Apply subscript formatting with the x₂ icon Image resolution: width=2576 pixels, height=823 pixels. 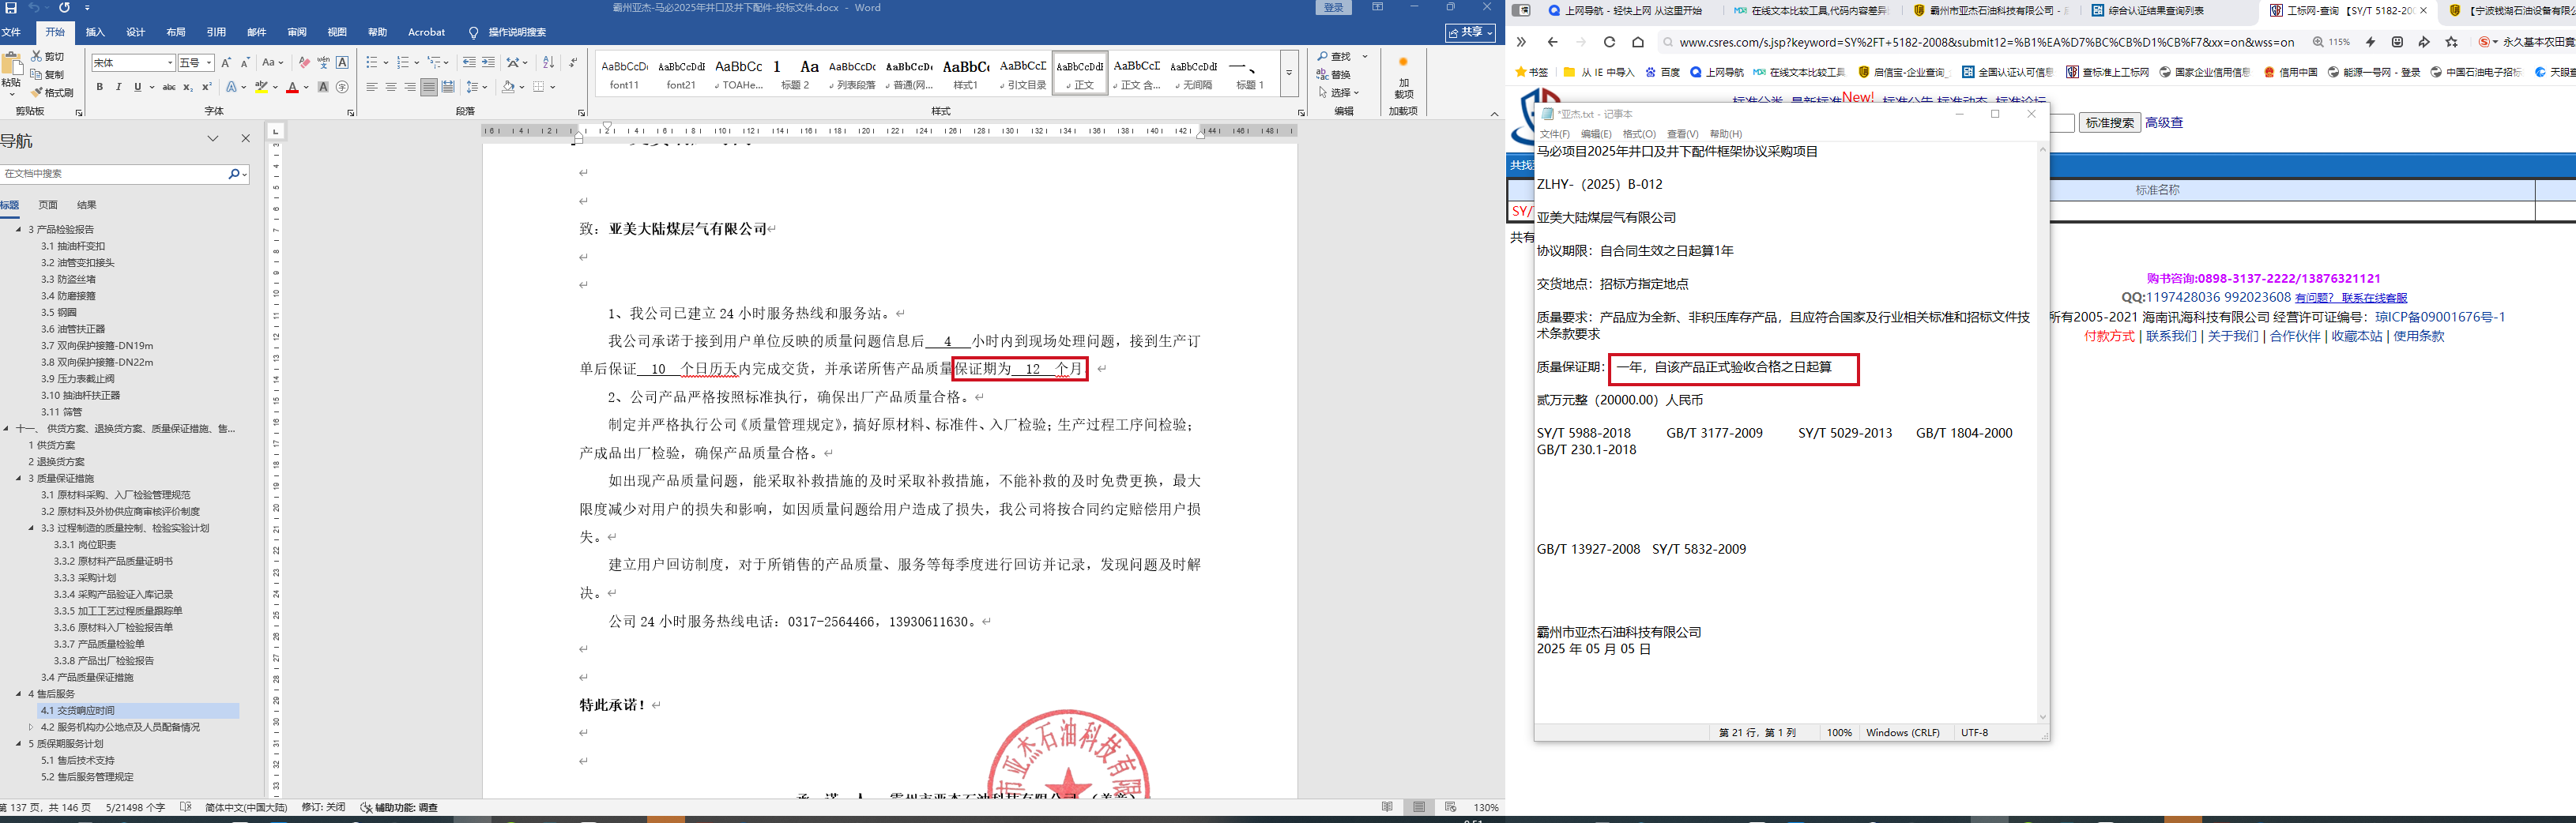pos(188,87)
